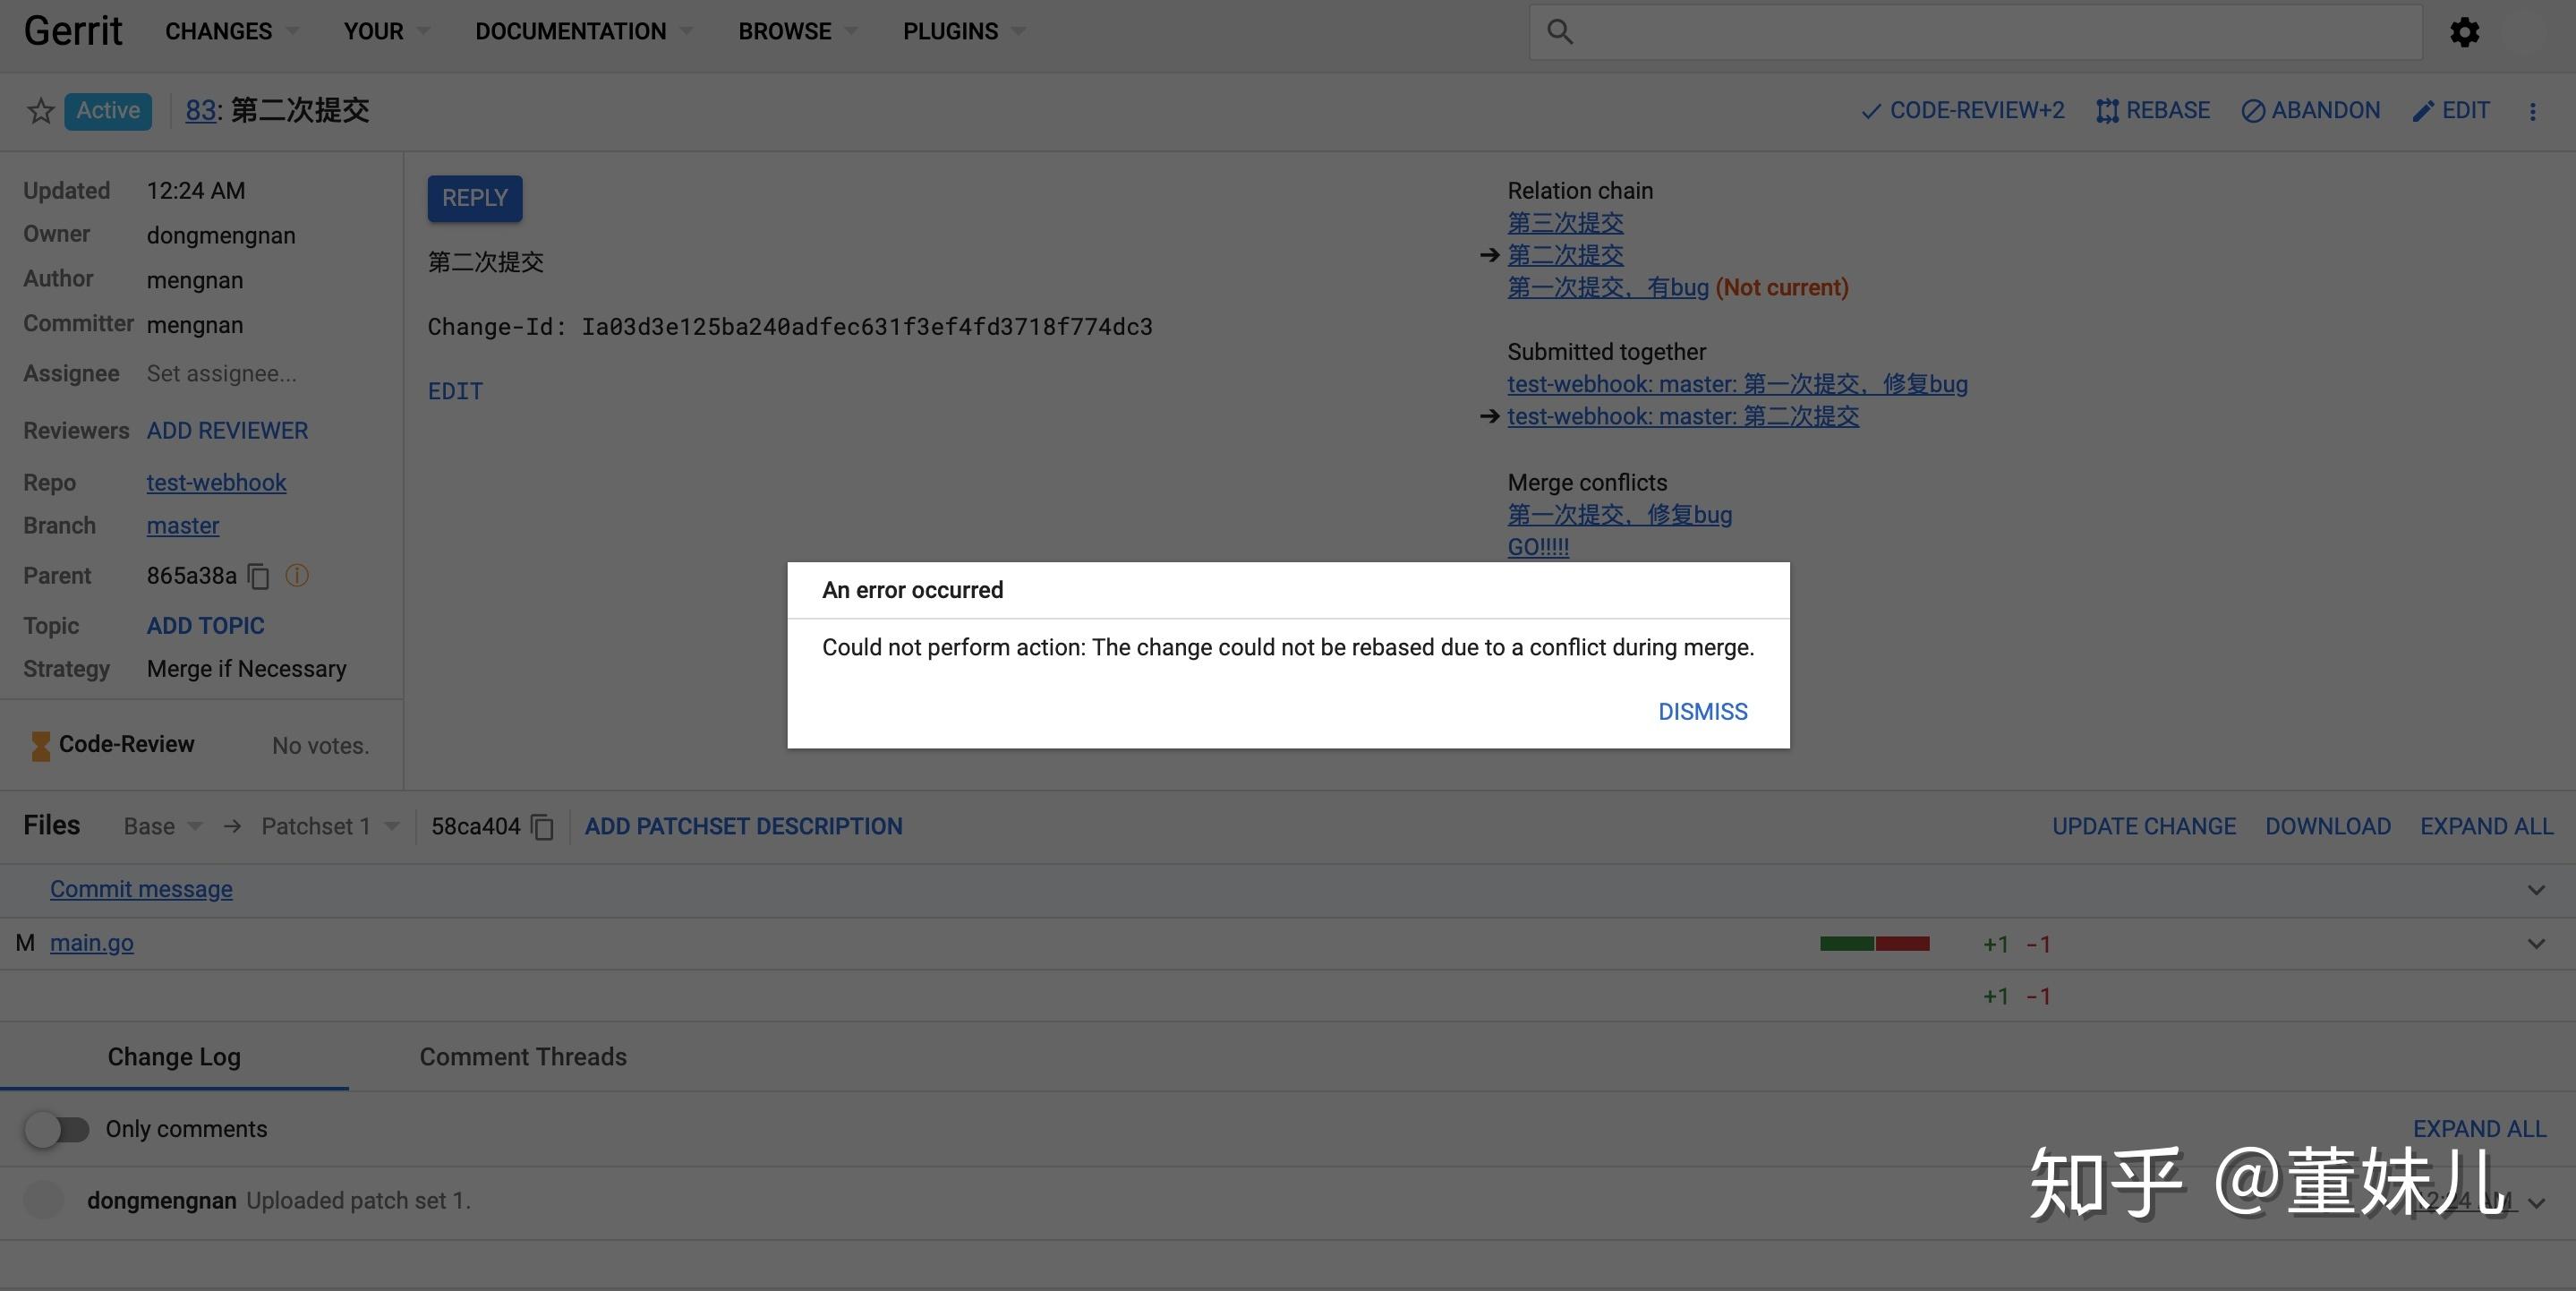2576x1291 pixels.
Task: Star the change 第二次提交
Action: (40, 110)
